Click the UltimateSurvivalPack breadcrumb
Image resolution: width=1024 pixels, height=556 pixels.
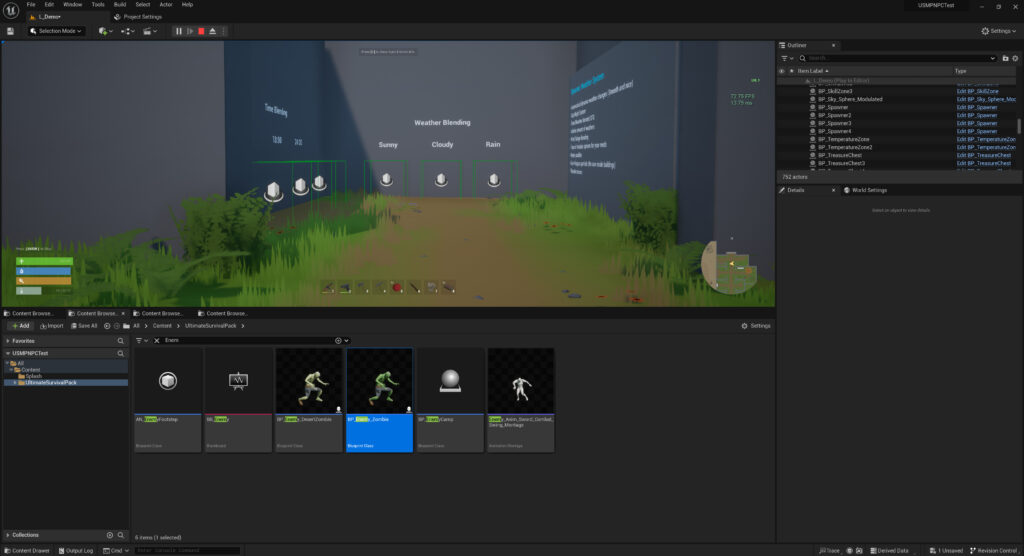[x=210, y=326]
